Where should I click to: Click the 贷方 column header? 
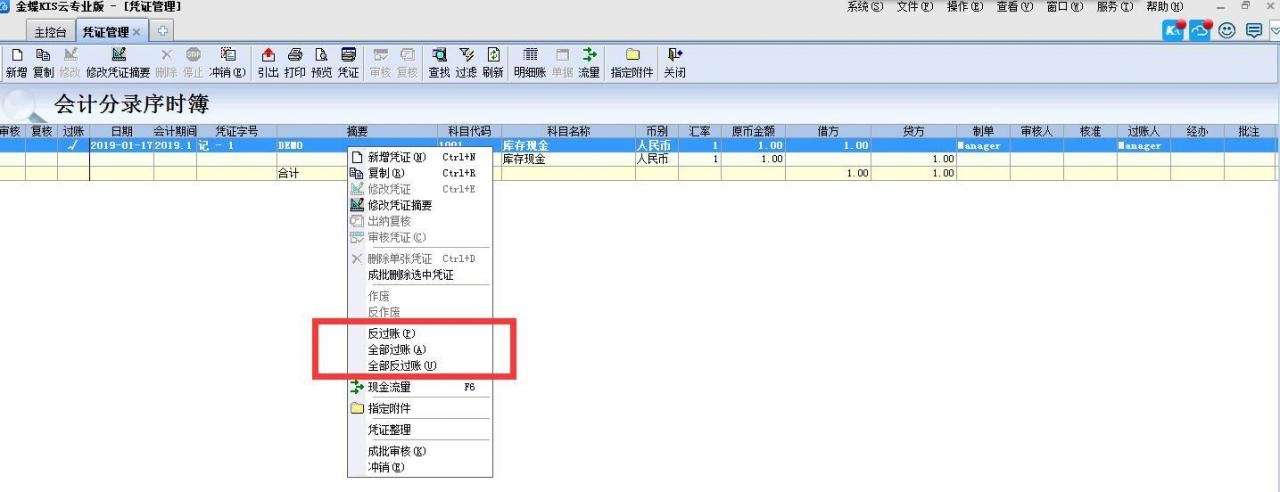[913, 131]
